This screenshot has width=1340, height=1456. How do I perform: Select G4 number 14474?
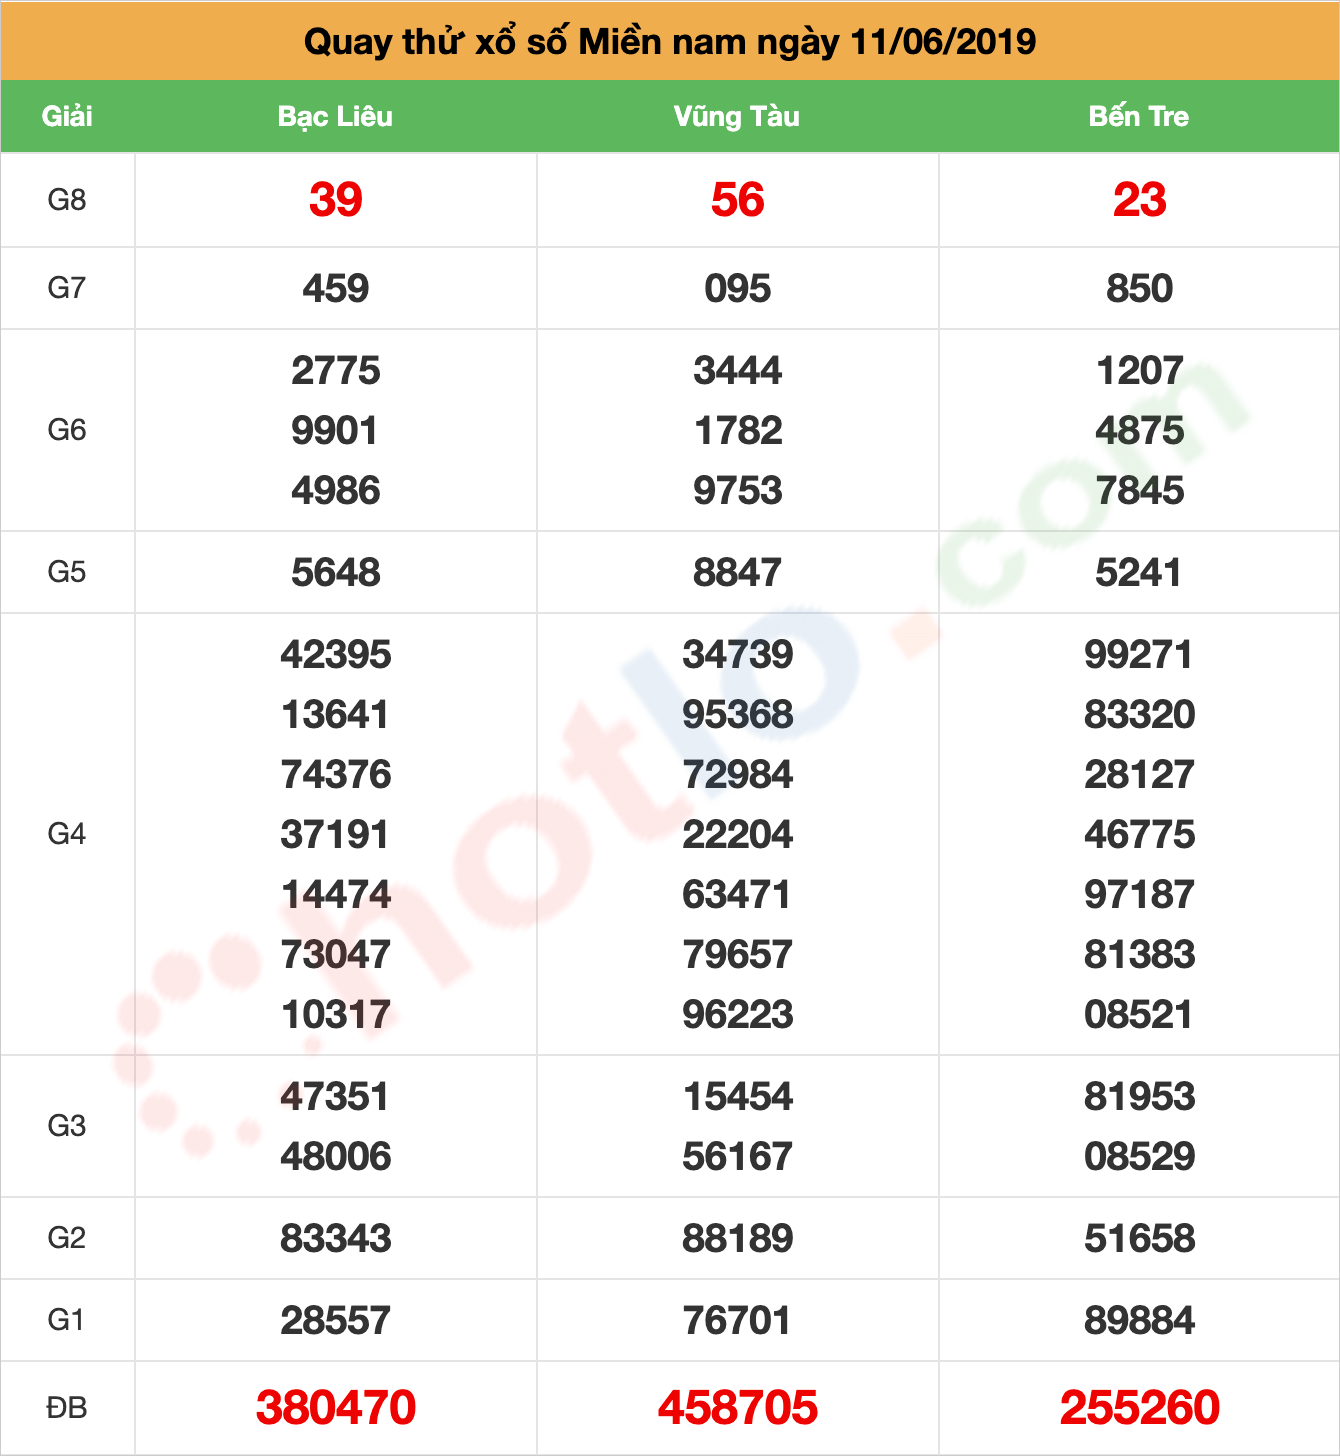click(336, 895)
